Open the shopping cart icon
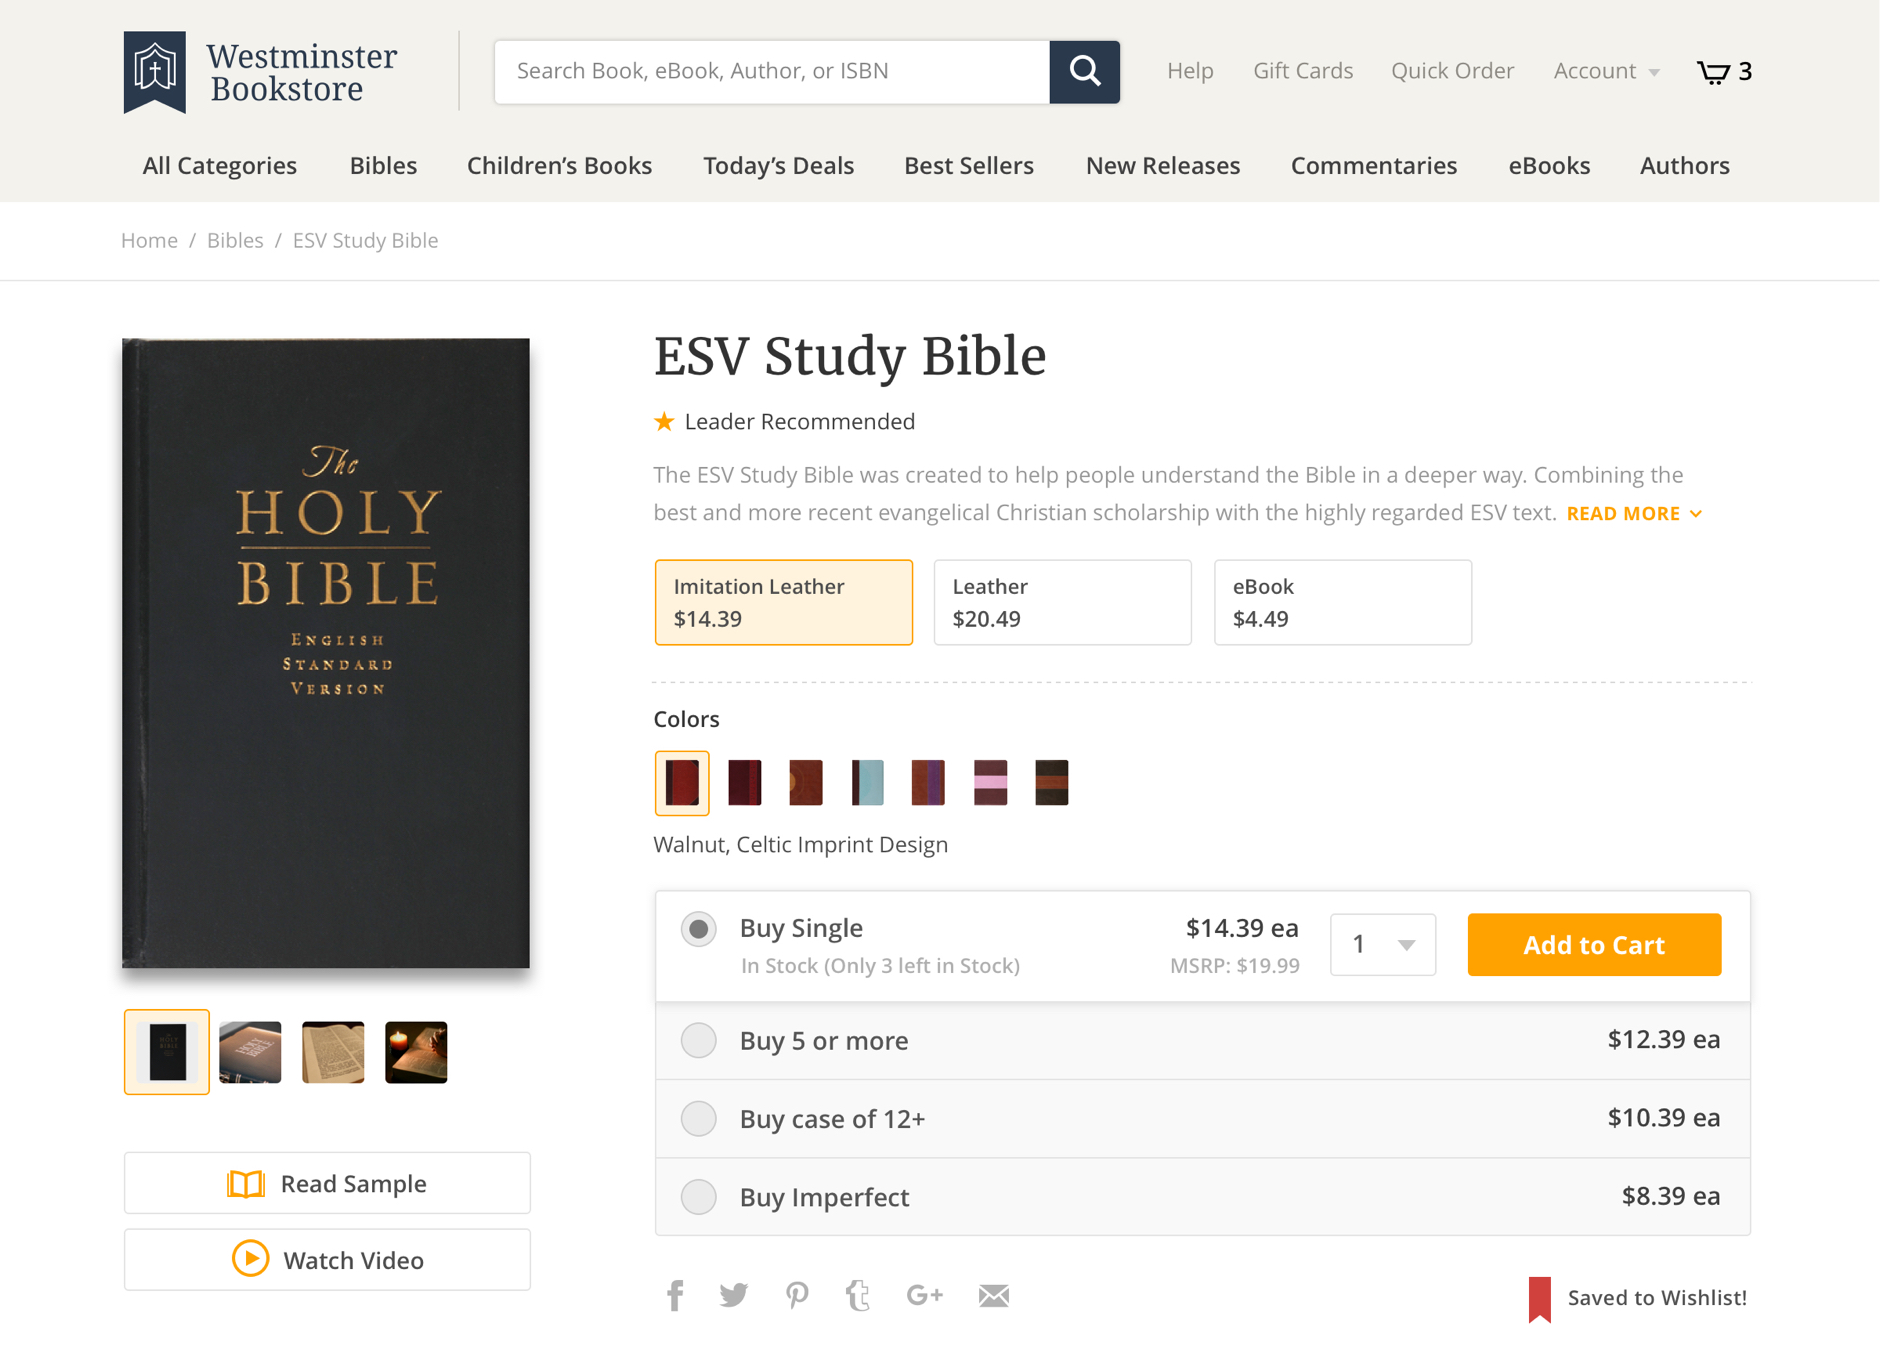Viewport: 1880px width, 1356px height. [x=1714, y=72]
